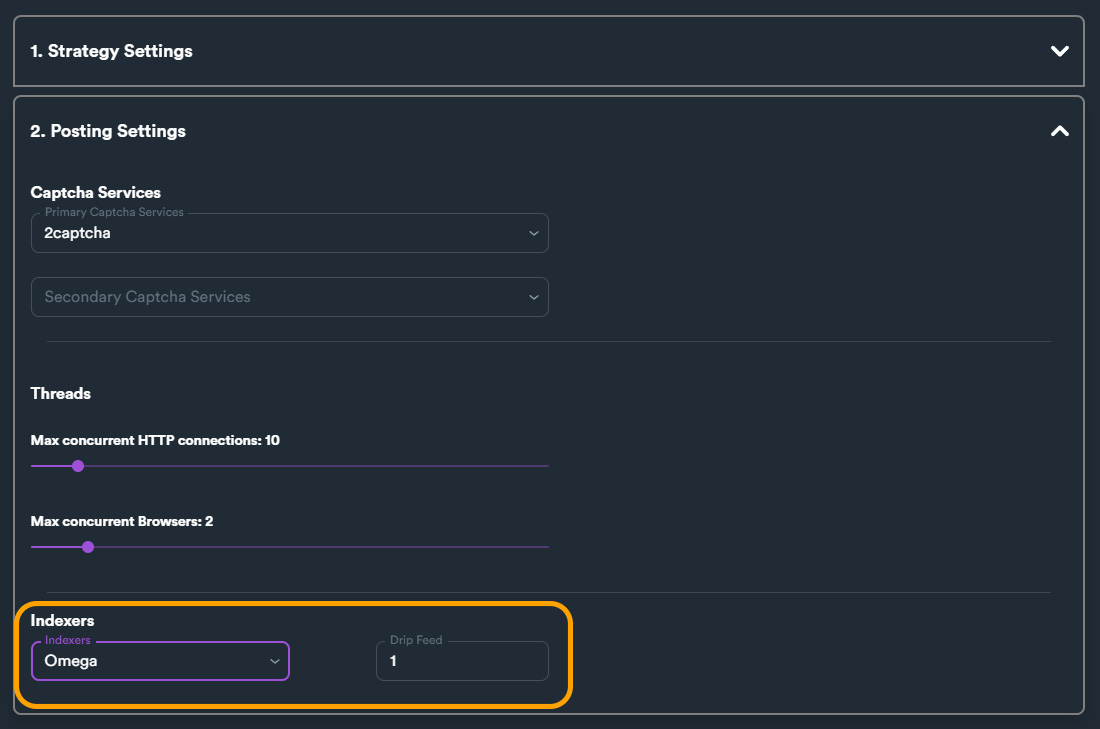1100x729 pixels.
Task: Click the 2. Posting Settings section title
Action: tap(108, 131)
